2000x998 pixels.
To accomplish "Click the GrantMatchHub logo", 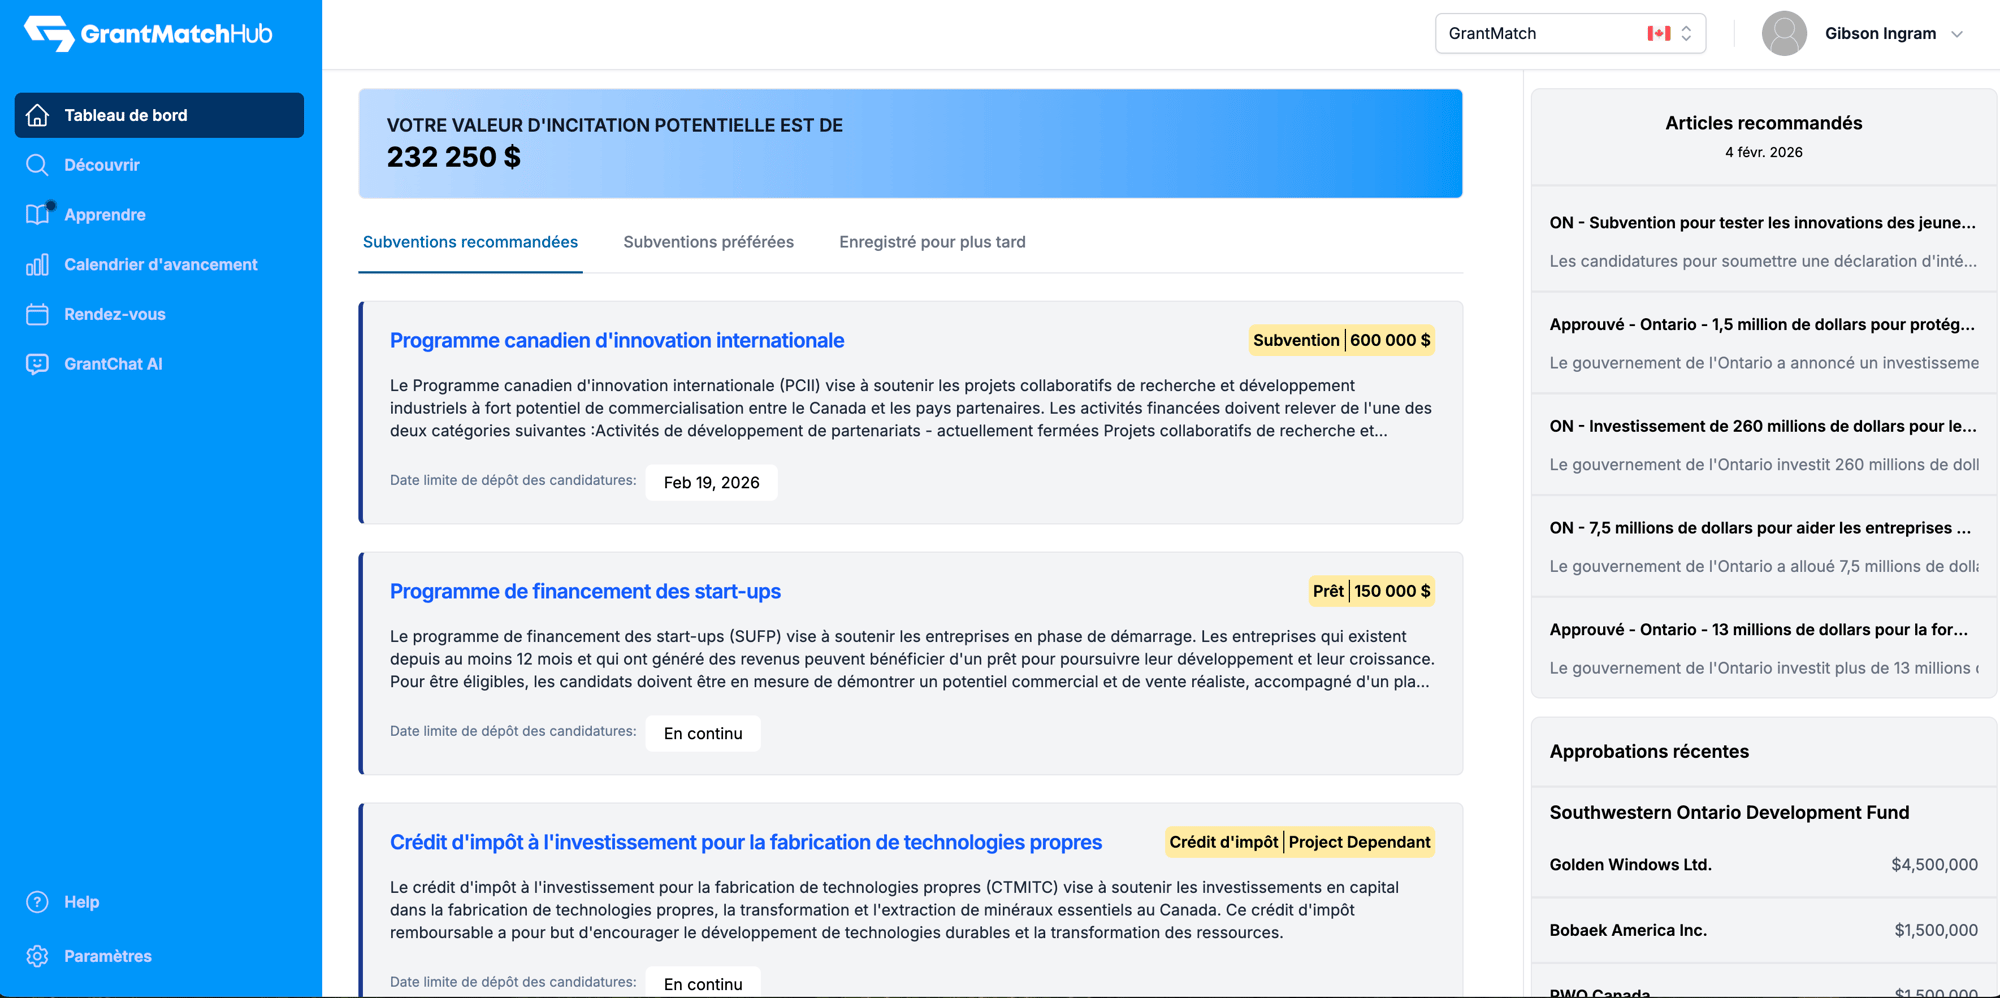I will (148, 34).
